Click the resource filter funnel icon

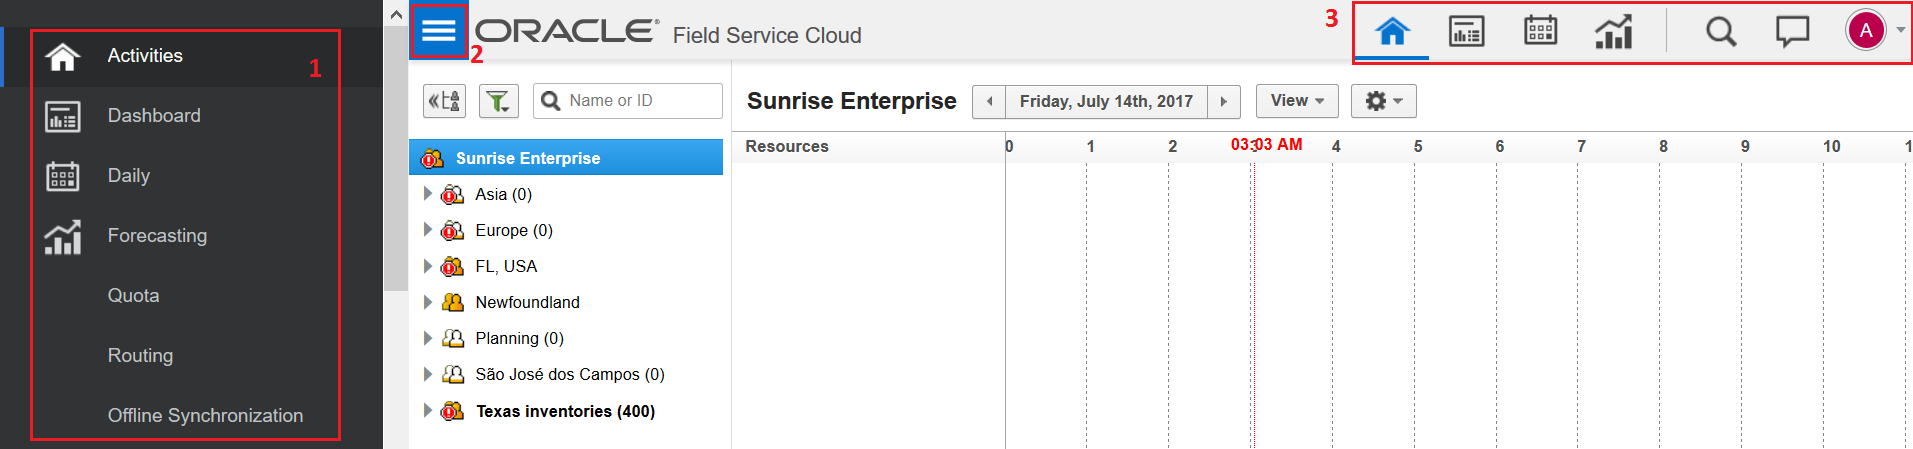point(498,101)
